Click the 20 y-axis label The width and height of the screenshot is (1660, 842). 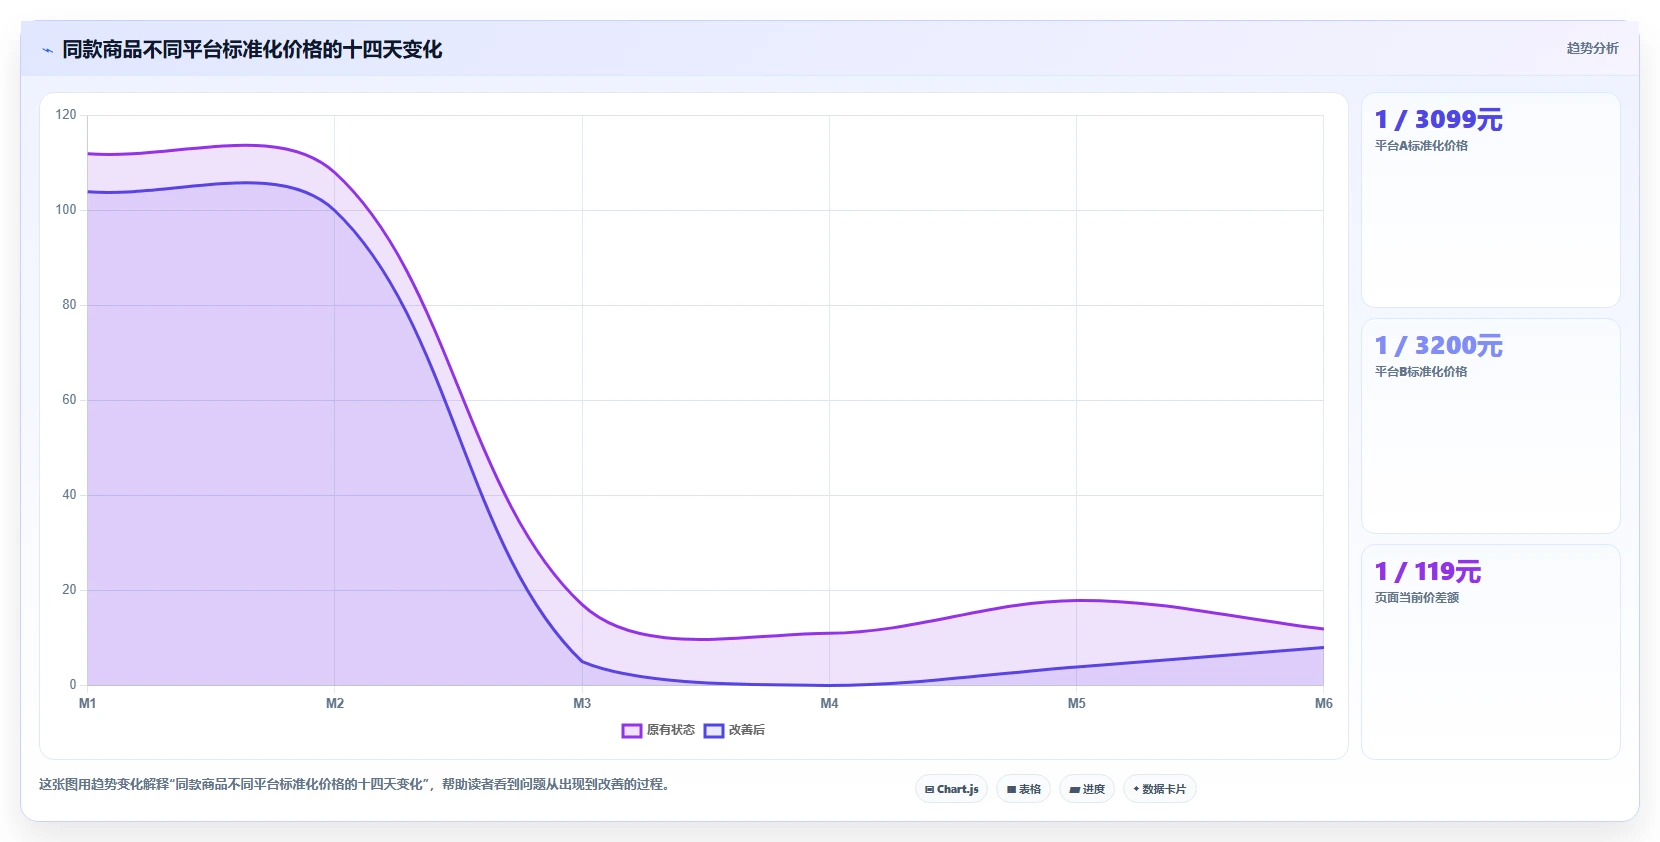click(x=69, y=590)
